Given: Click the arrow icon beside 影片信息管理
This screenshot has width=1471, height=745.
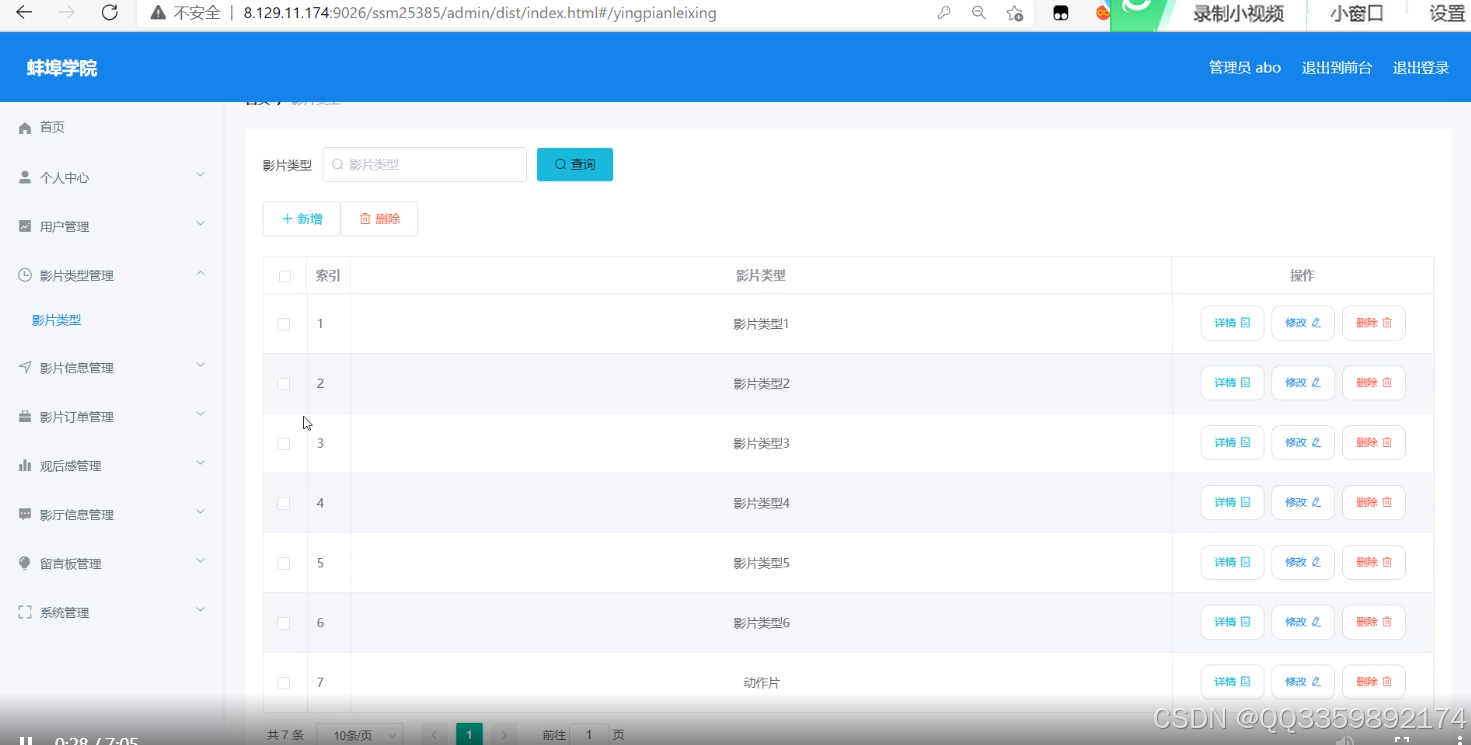Looking at the screenshot, I should tap(25, 367).
